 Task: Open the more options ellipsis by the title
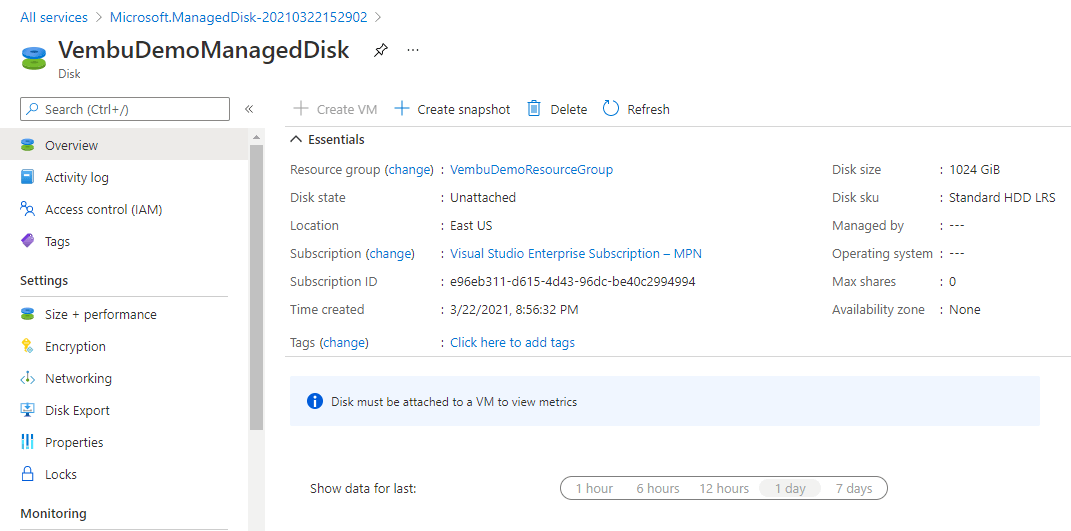click(413, 50)
